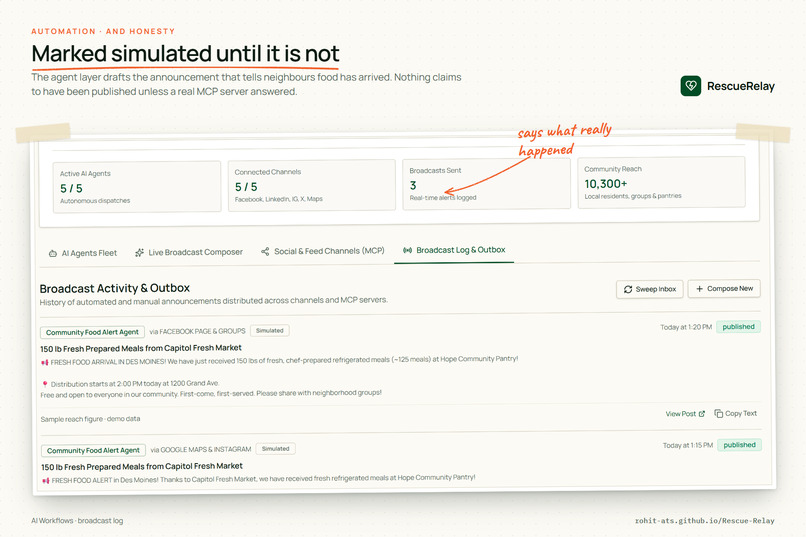Click the megaphone icon beside 'FRESH FOOD ARRIVAL IN DES MOINES'

click(45, 362)
